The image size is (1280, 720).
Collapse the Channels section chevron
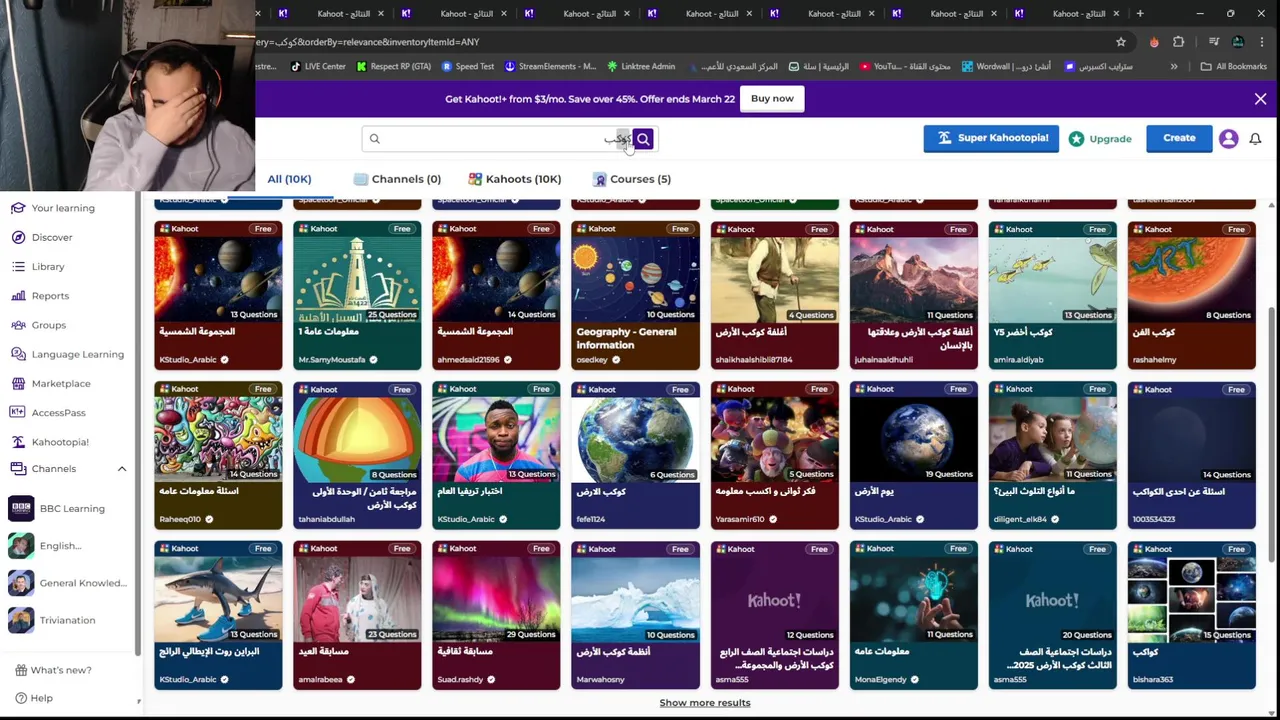coord(122,469)
